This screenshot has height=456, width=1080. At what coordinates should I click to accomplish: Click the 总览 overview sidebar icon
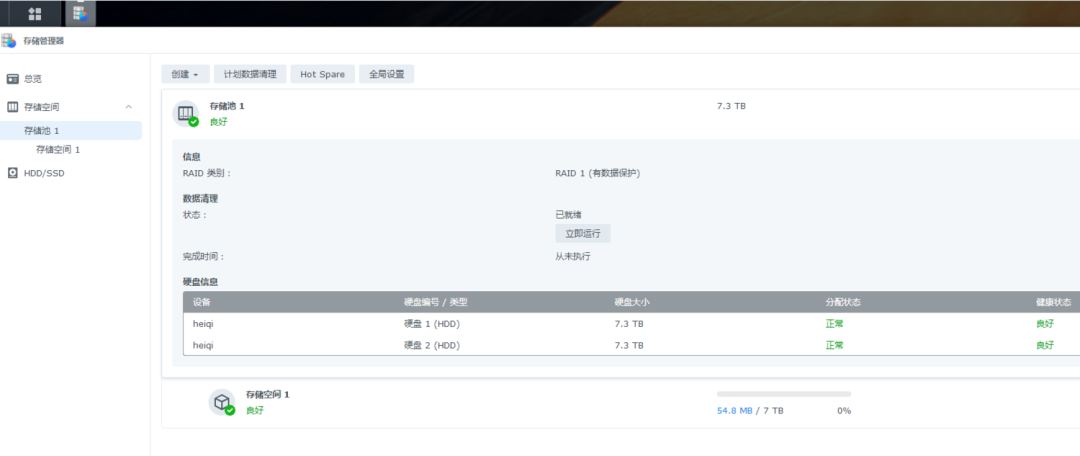[x=12, y=79]
